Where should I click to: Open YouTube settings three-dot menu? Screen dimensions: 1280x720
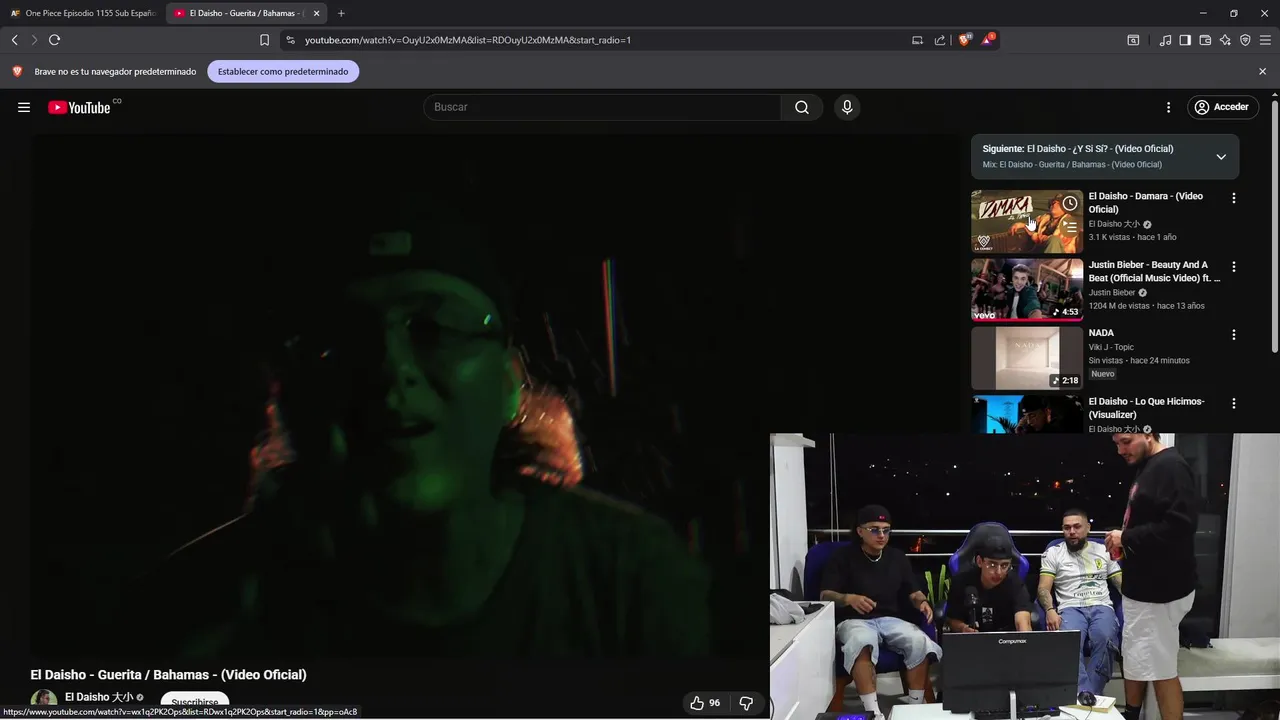(x=1168, y=107)
